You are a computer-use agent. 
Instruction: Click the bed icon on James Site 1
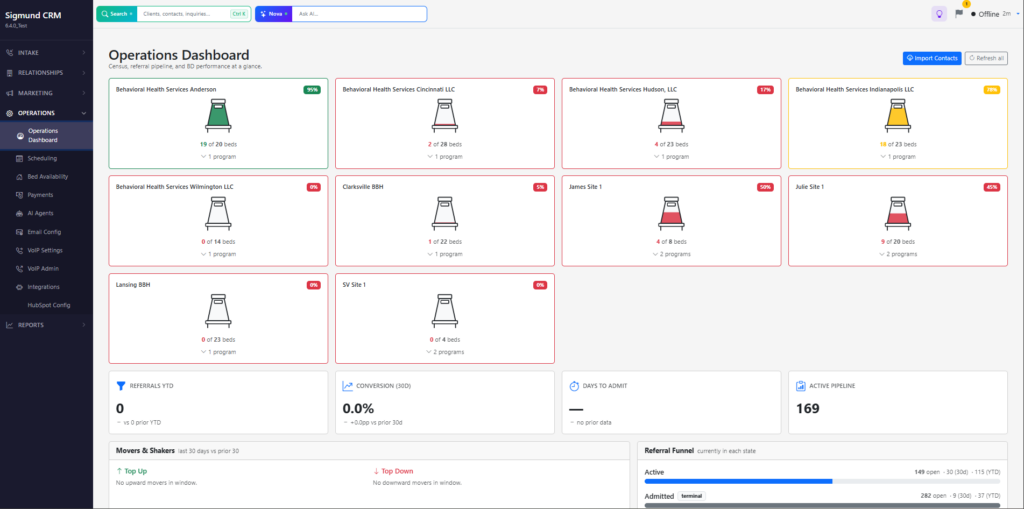pyautogui.click(x=671, y=212)
